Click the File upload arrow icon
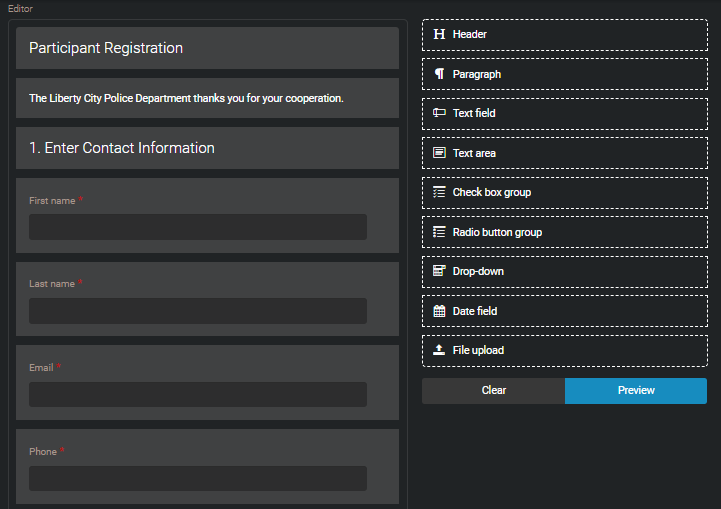This screenshot has width=721, height=509. pos(439,350)
